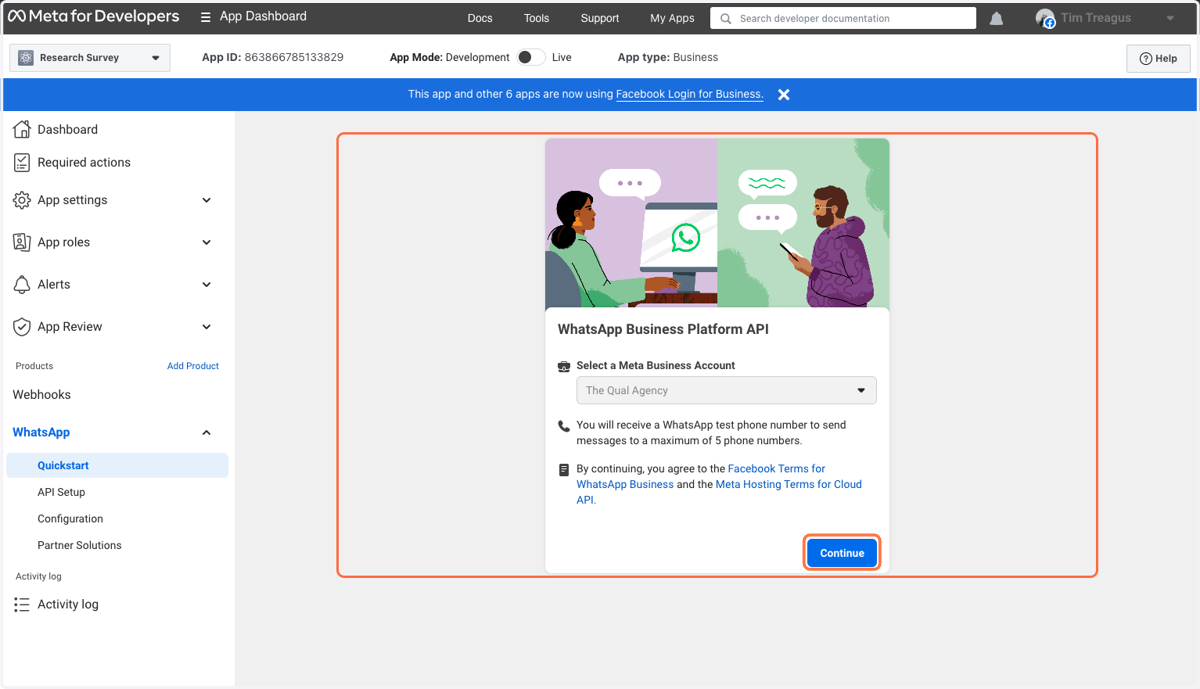
Task: Click the Add Product link
Action: [x=193, y=366]
